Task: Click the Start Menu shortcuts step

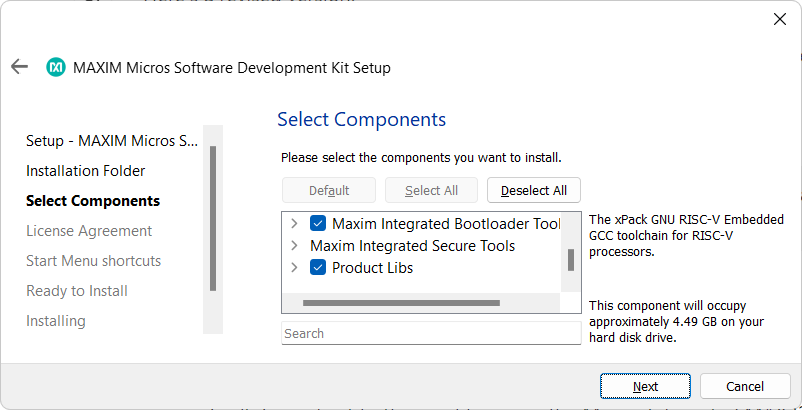Action: coord(94,261)
